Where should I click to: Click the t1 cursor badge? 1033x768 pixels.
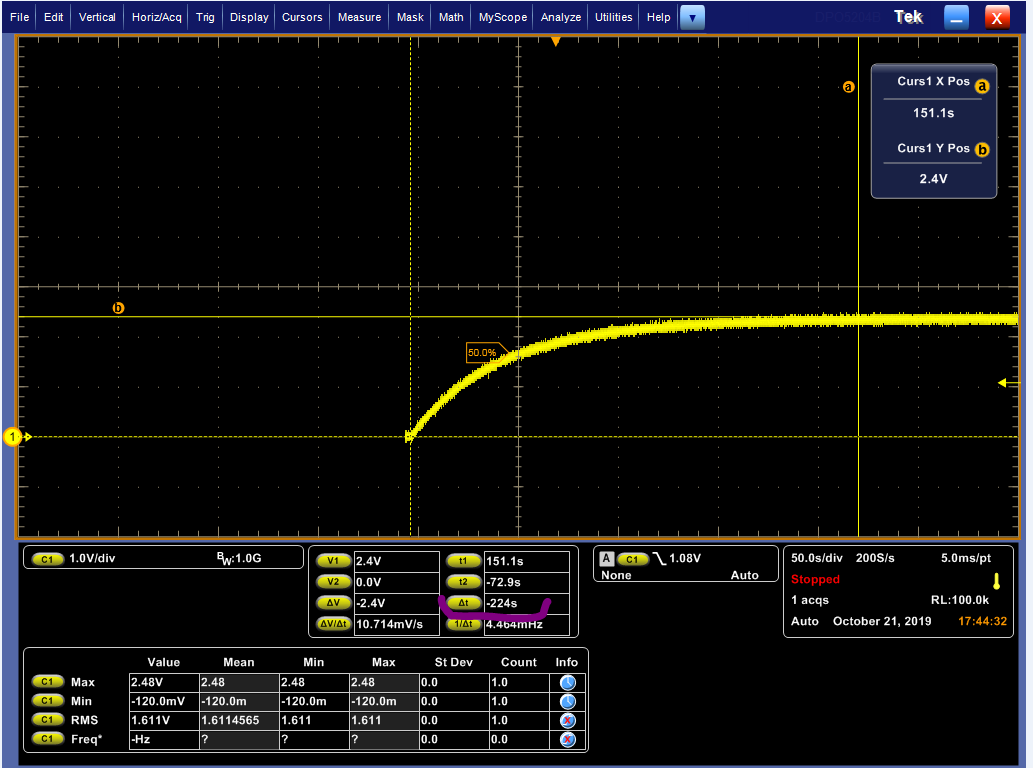[x=463, y=561]
